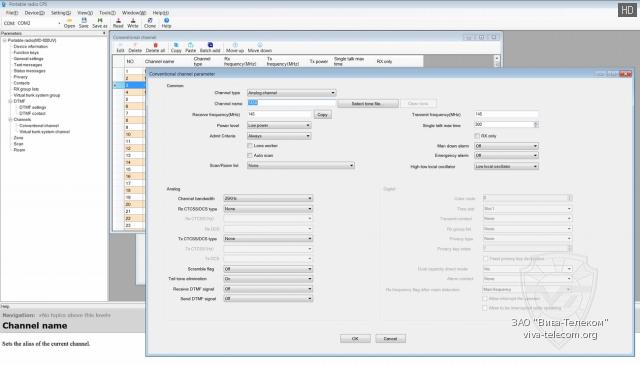Open the Tx CTCSS/DCS type dropdown

pos(268,239)
